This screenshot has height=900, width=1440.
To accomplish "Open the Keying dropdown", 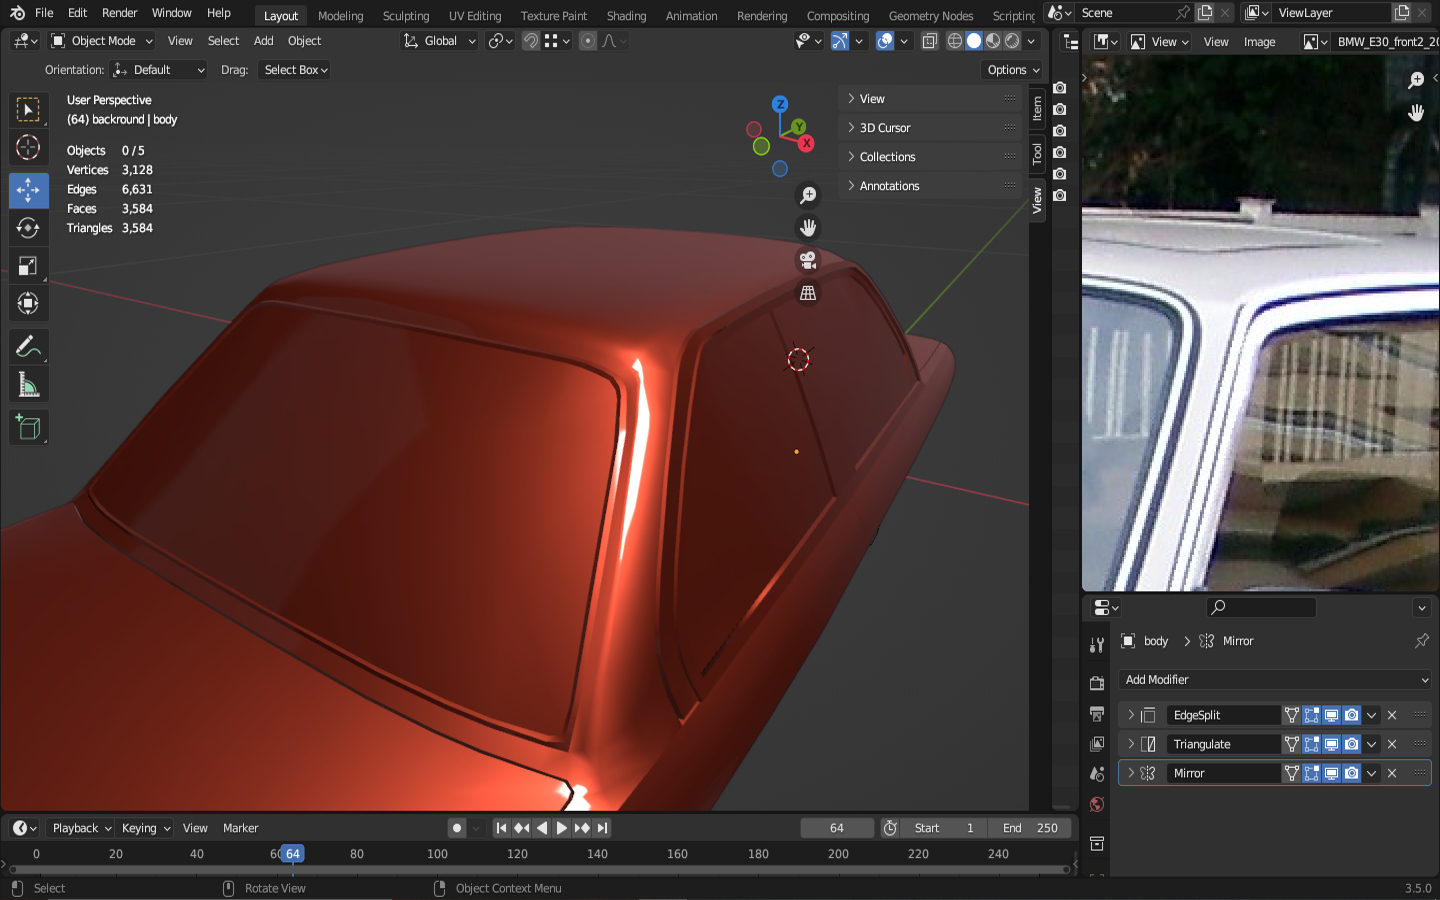I will pyautogui.click(x=145, y=828).
